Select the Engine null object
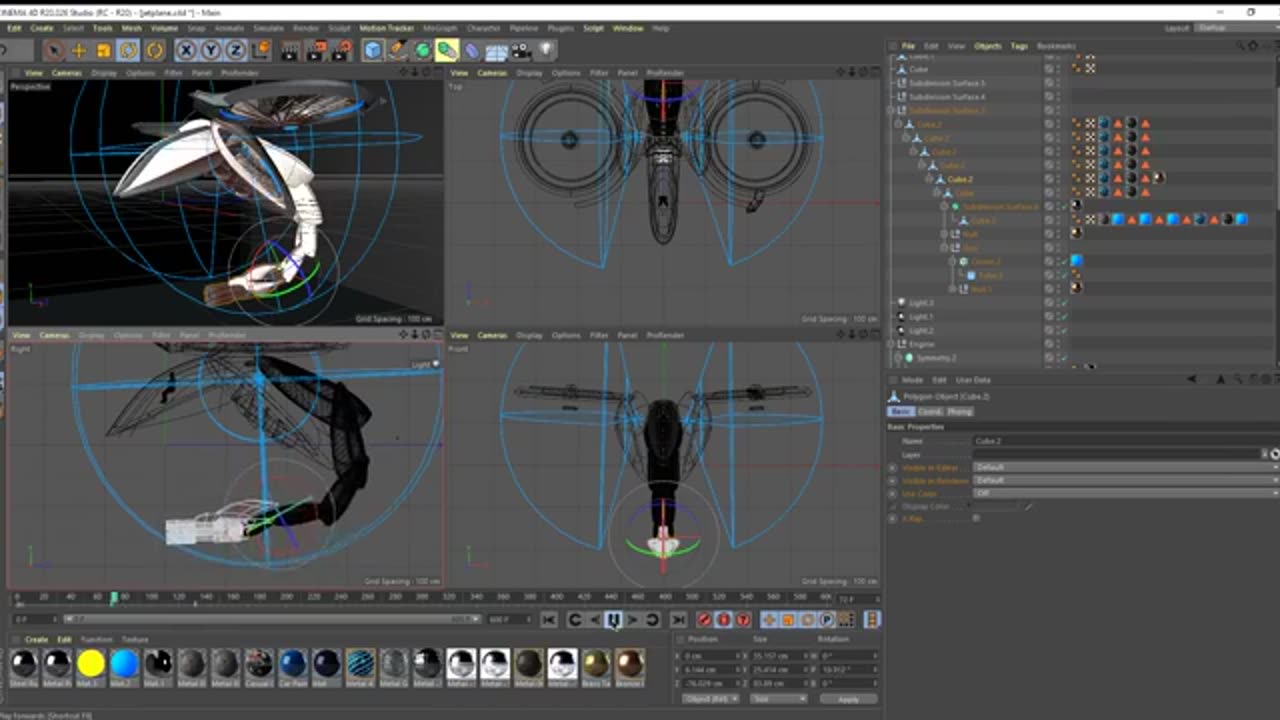The height and width of the screenshot is (720, 1280). [921, 344]
